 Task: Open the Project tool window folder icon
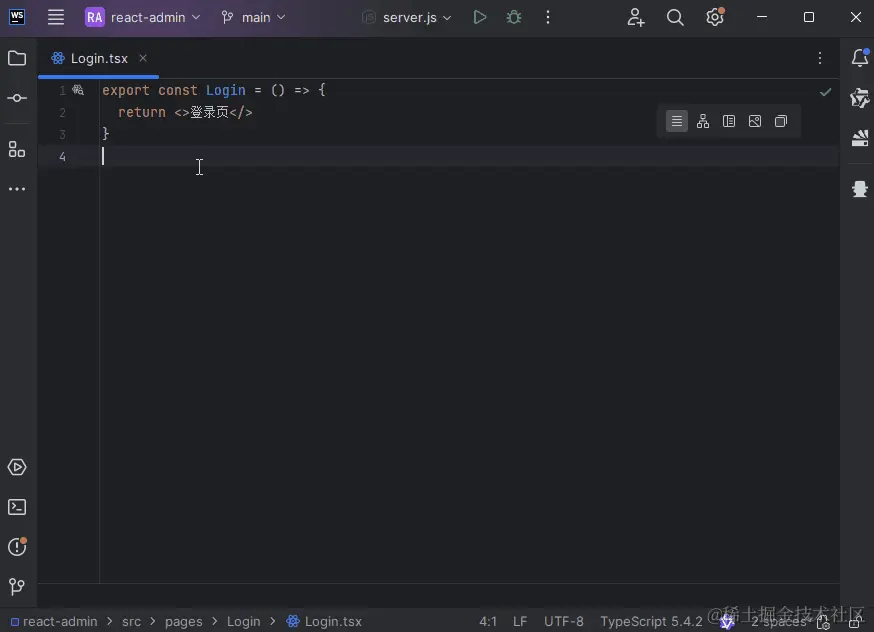[17, 58]
